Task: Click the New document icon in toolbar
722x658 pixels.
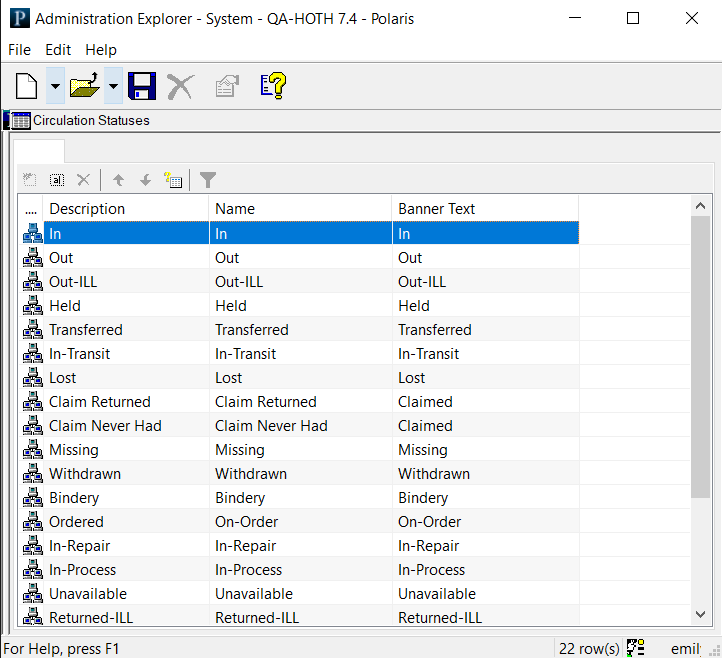Action: tap(27, 86)
